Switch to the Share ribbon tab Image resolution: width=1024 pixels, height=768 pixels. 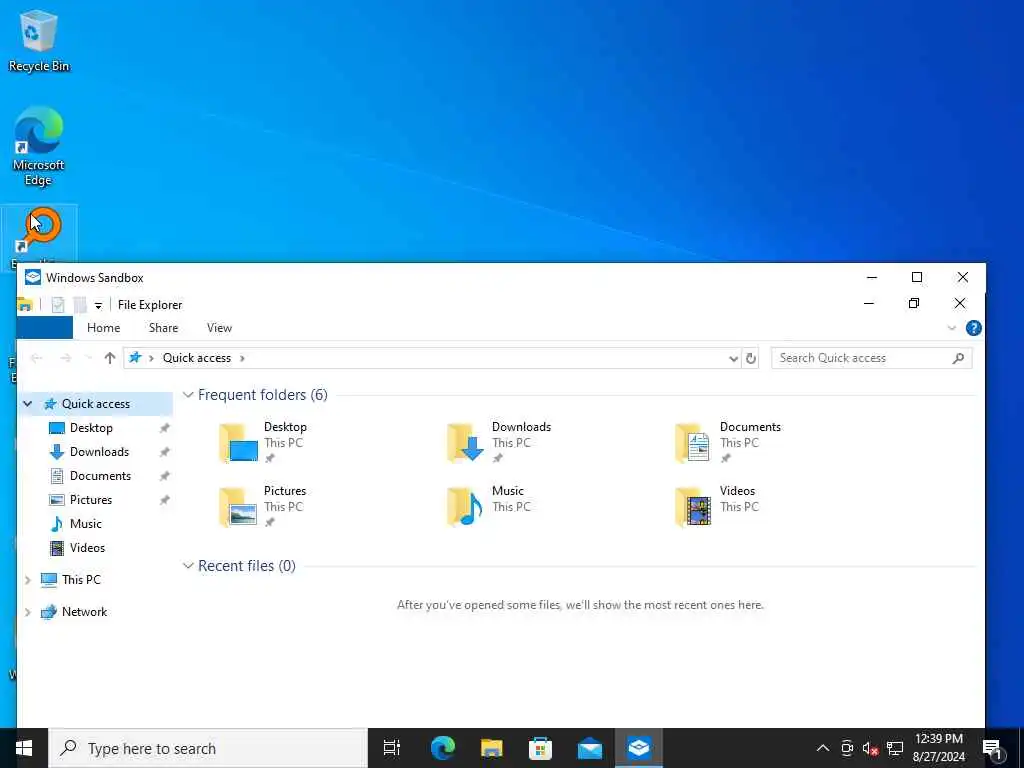tap(163, 328)
